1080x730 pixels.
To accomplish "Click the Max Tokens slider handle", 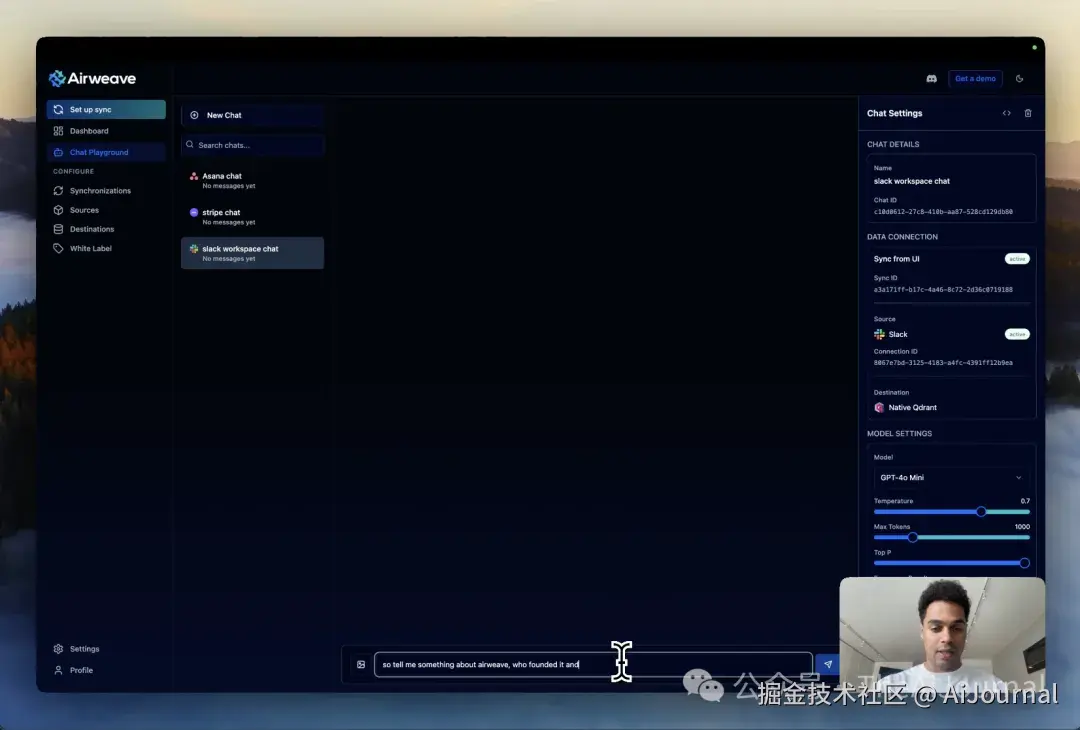I will [x=912, y=537].
